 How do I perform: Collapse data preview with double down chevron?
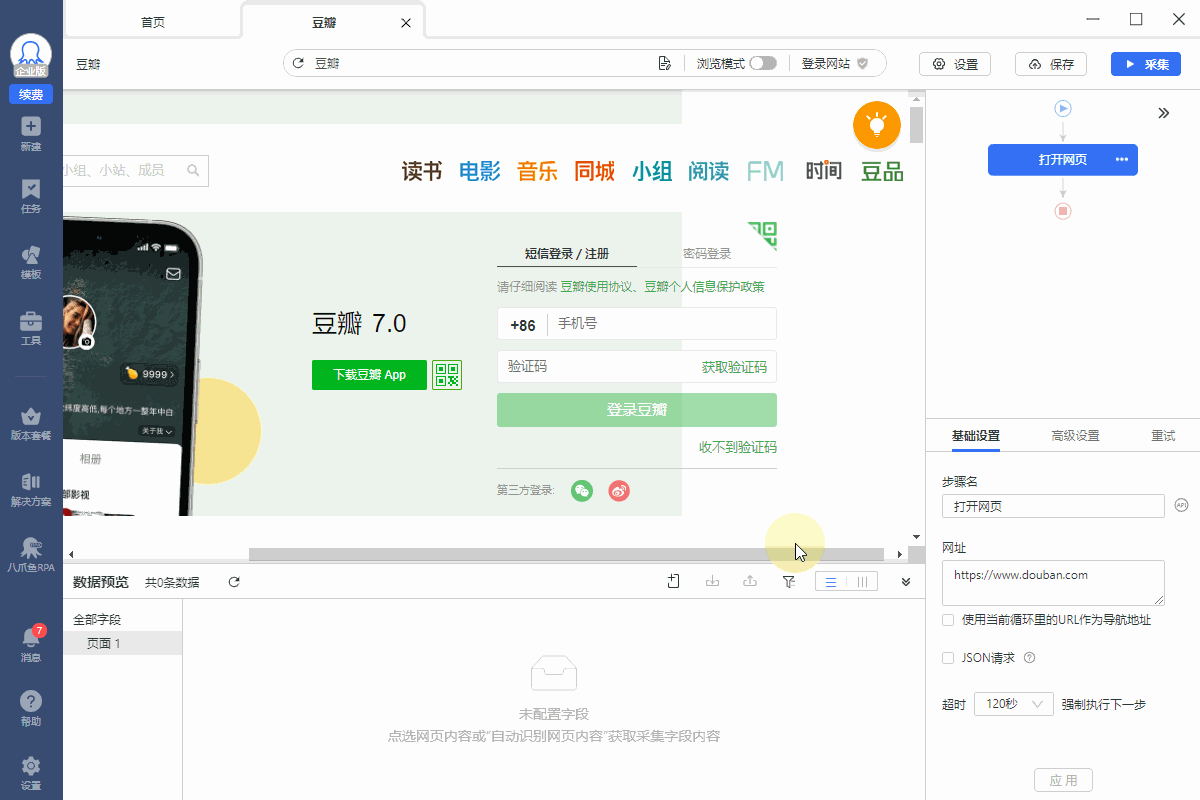[x=906, y=581]
